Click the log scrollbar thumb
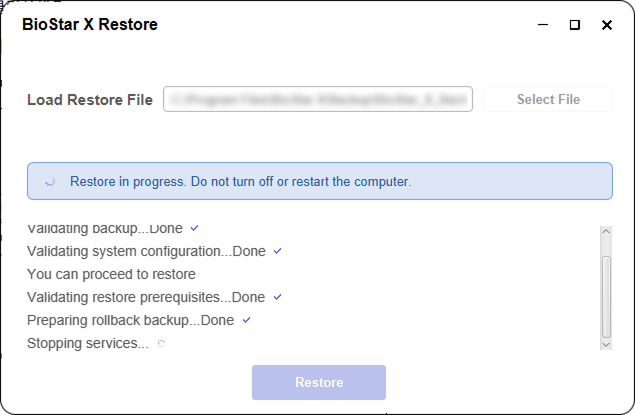Image resolution: width=635 pixels, height=415 pixels. pyautogui.click(x=605, y=297)
